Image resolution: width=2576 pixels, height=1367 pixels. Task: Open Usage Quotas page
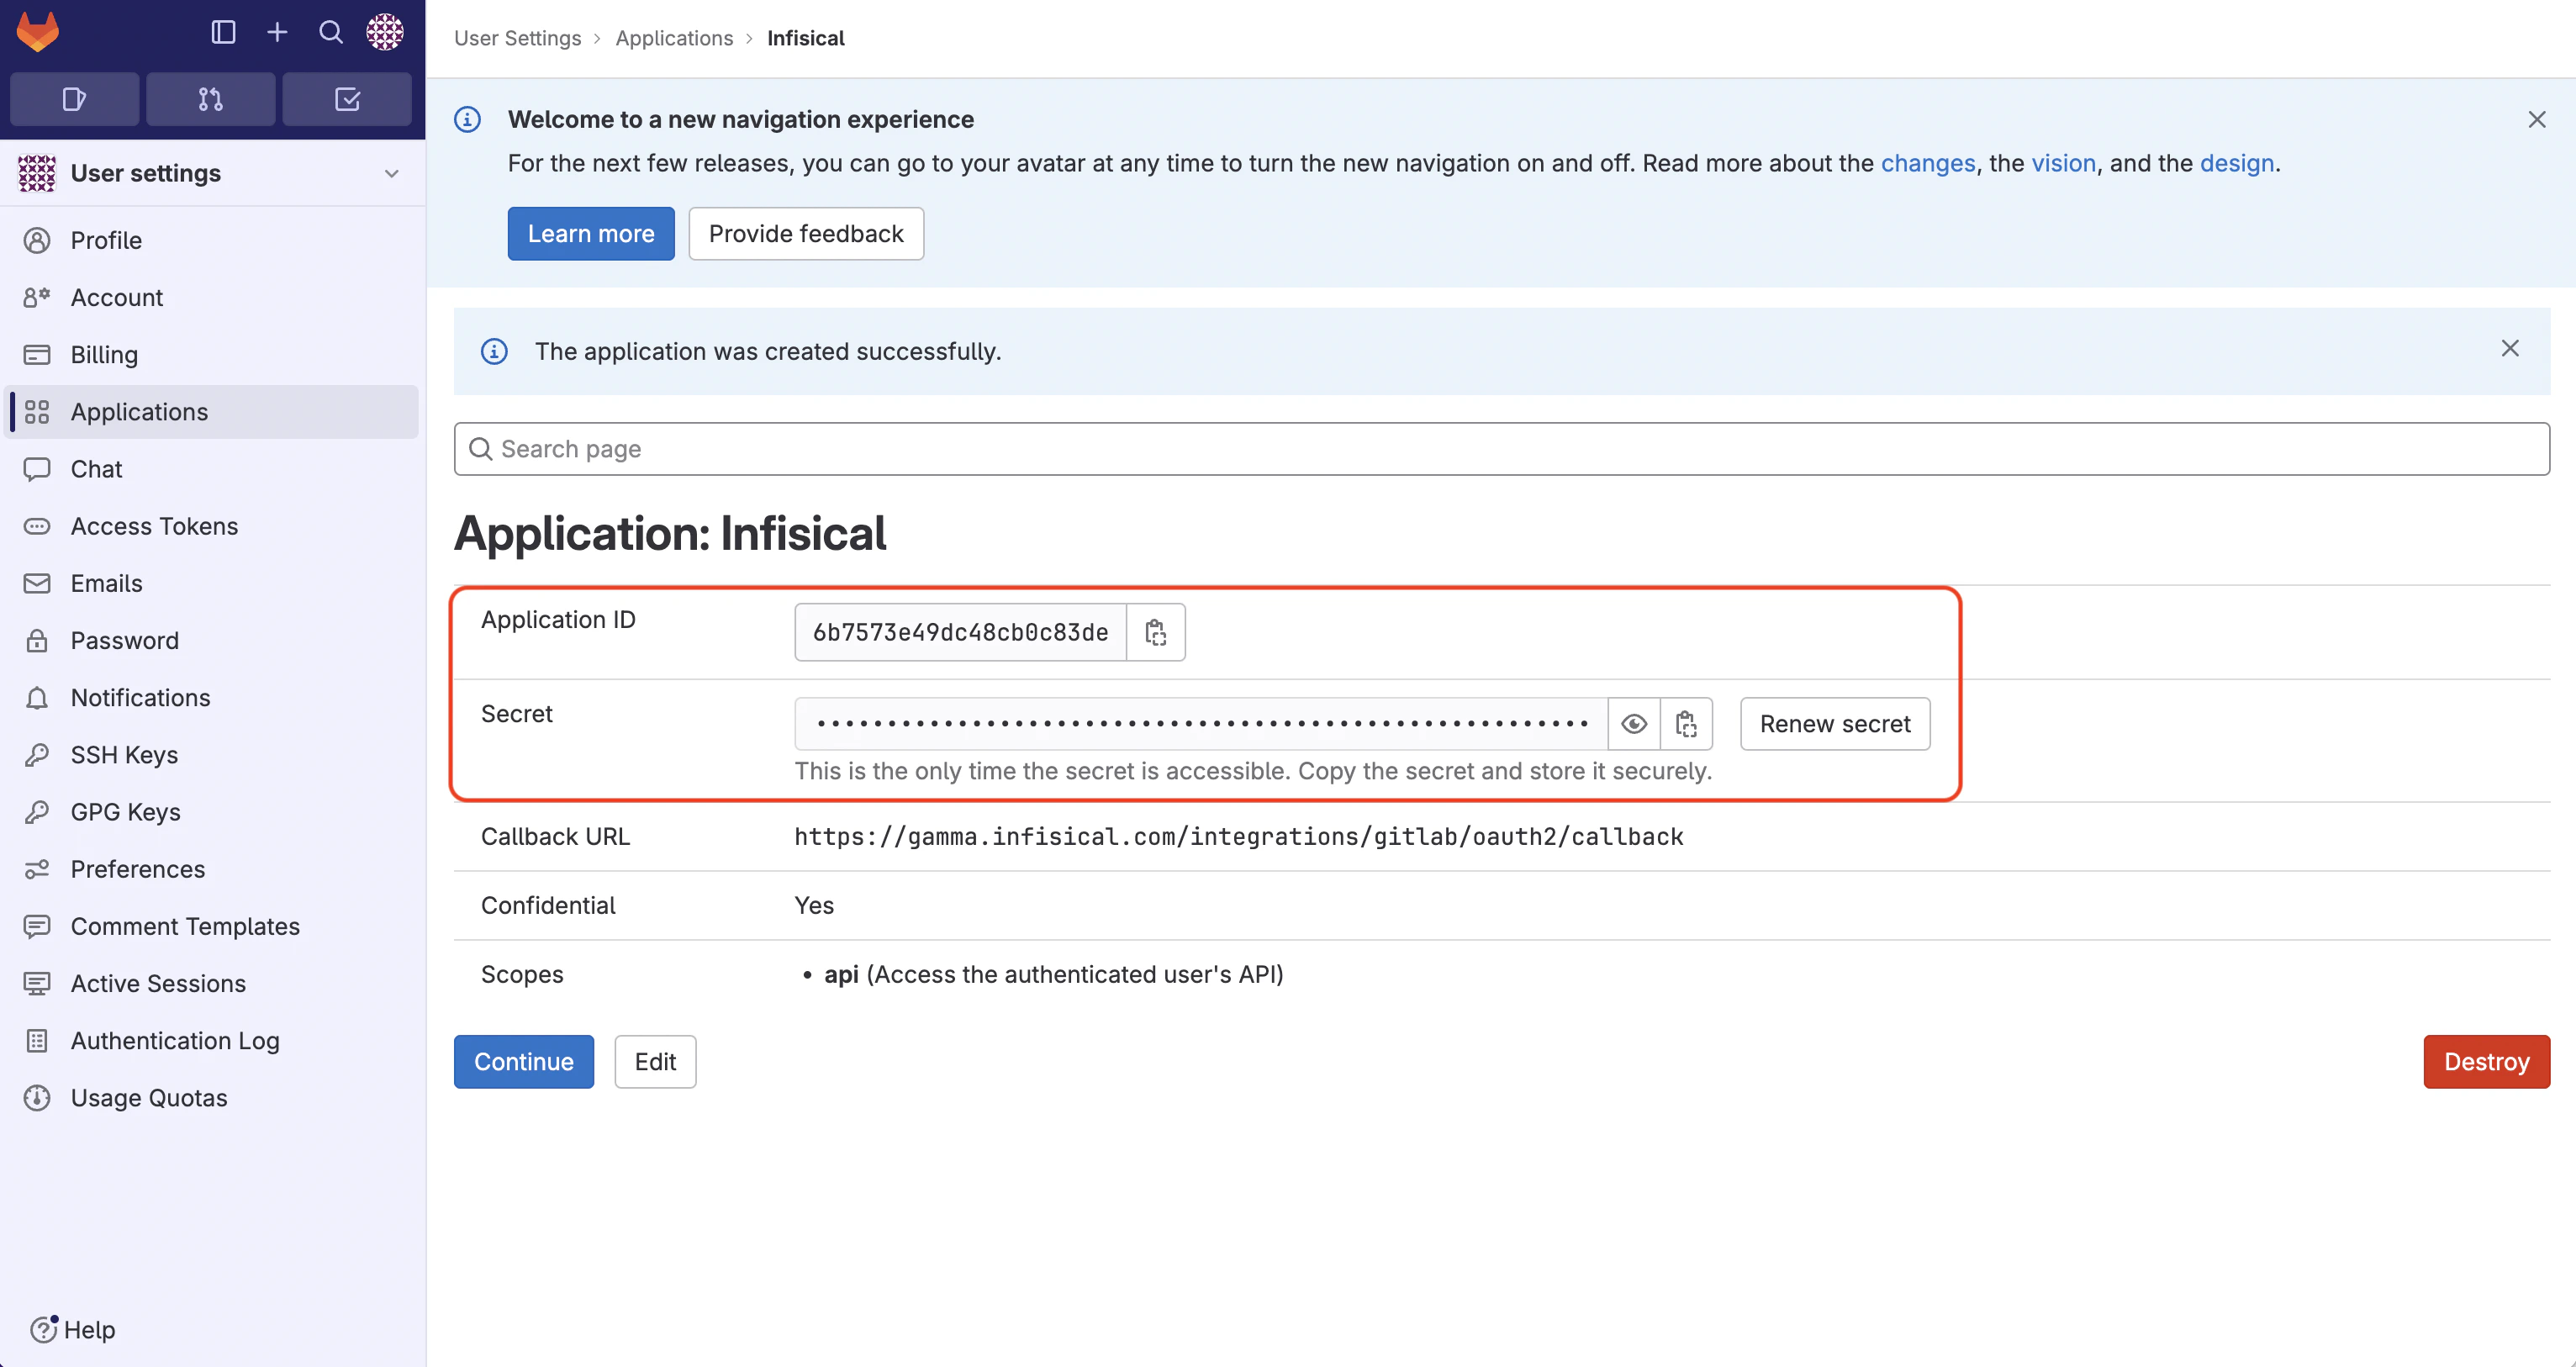click(x=212, y=1098)
